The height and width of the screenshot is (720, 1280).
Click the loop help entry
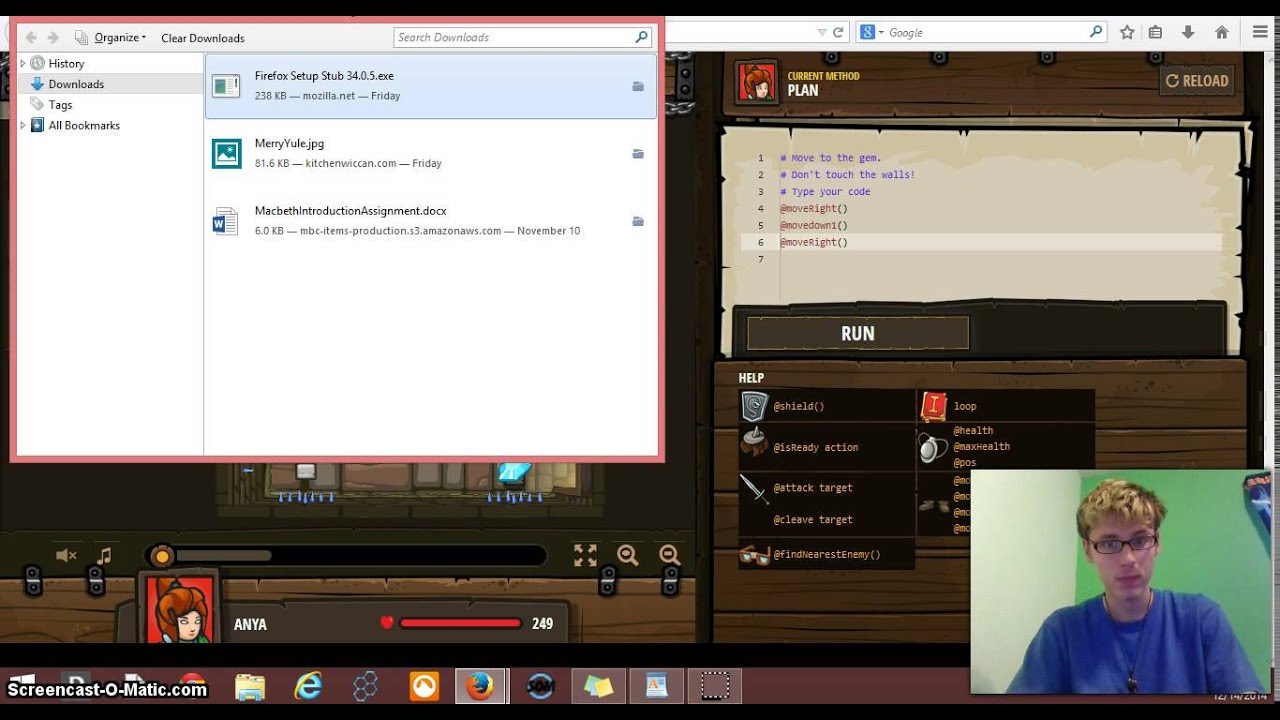(x=965, y=406)
